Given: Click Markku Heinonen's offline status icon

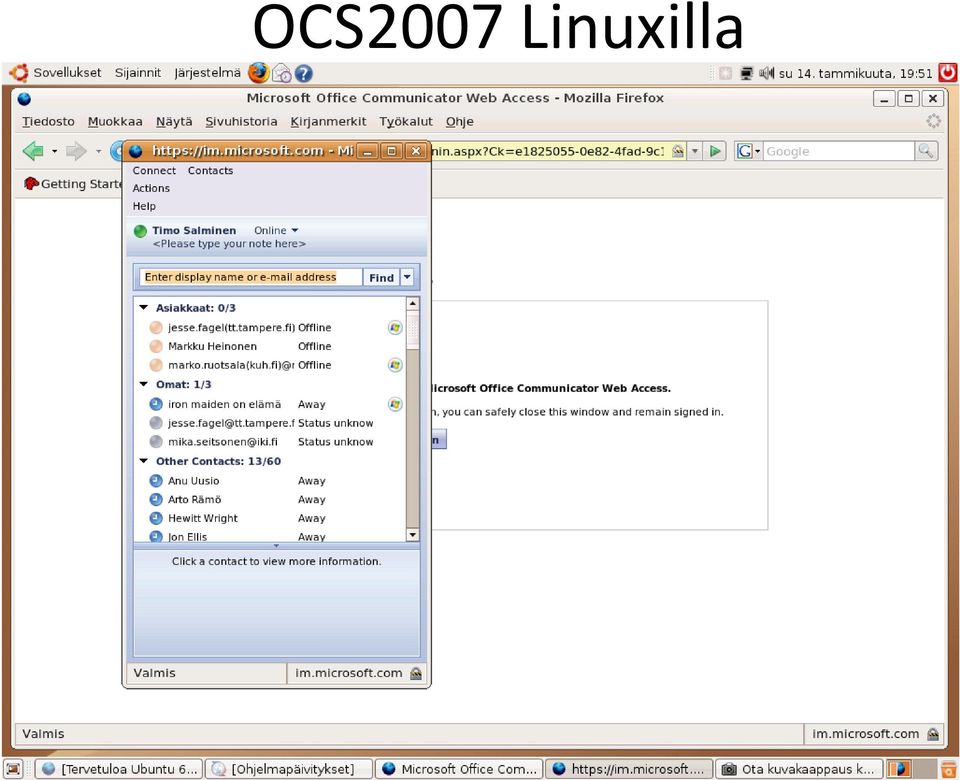Looking at the screenshot, I should (156, 346).
